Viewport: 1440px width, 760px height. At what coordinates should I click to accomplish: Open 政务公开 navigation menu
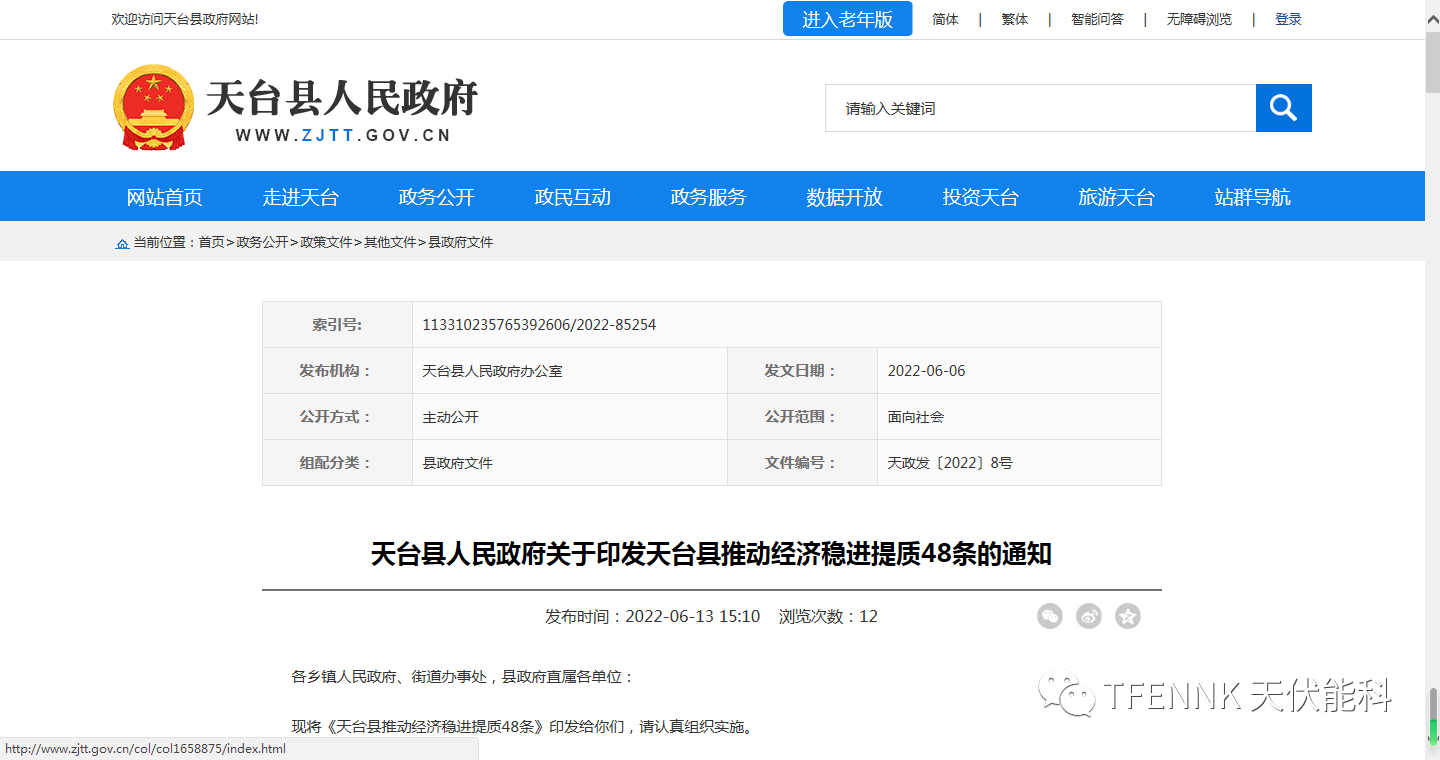pos(436,197)
